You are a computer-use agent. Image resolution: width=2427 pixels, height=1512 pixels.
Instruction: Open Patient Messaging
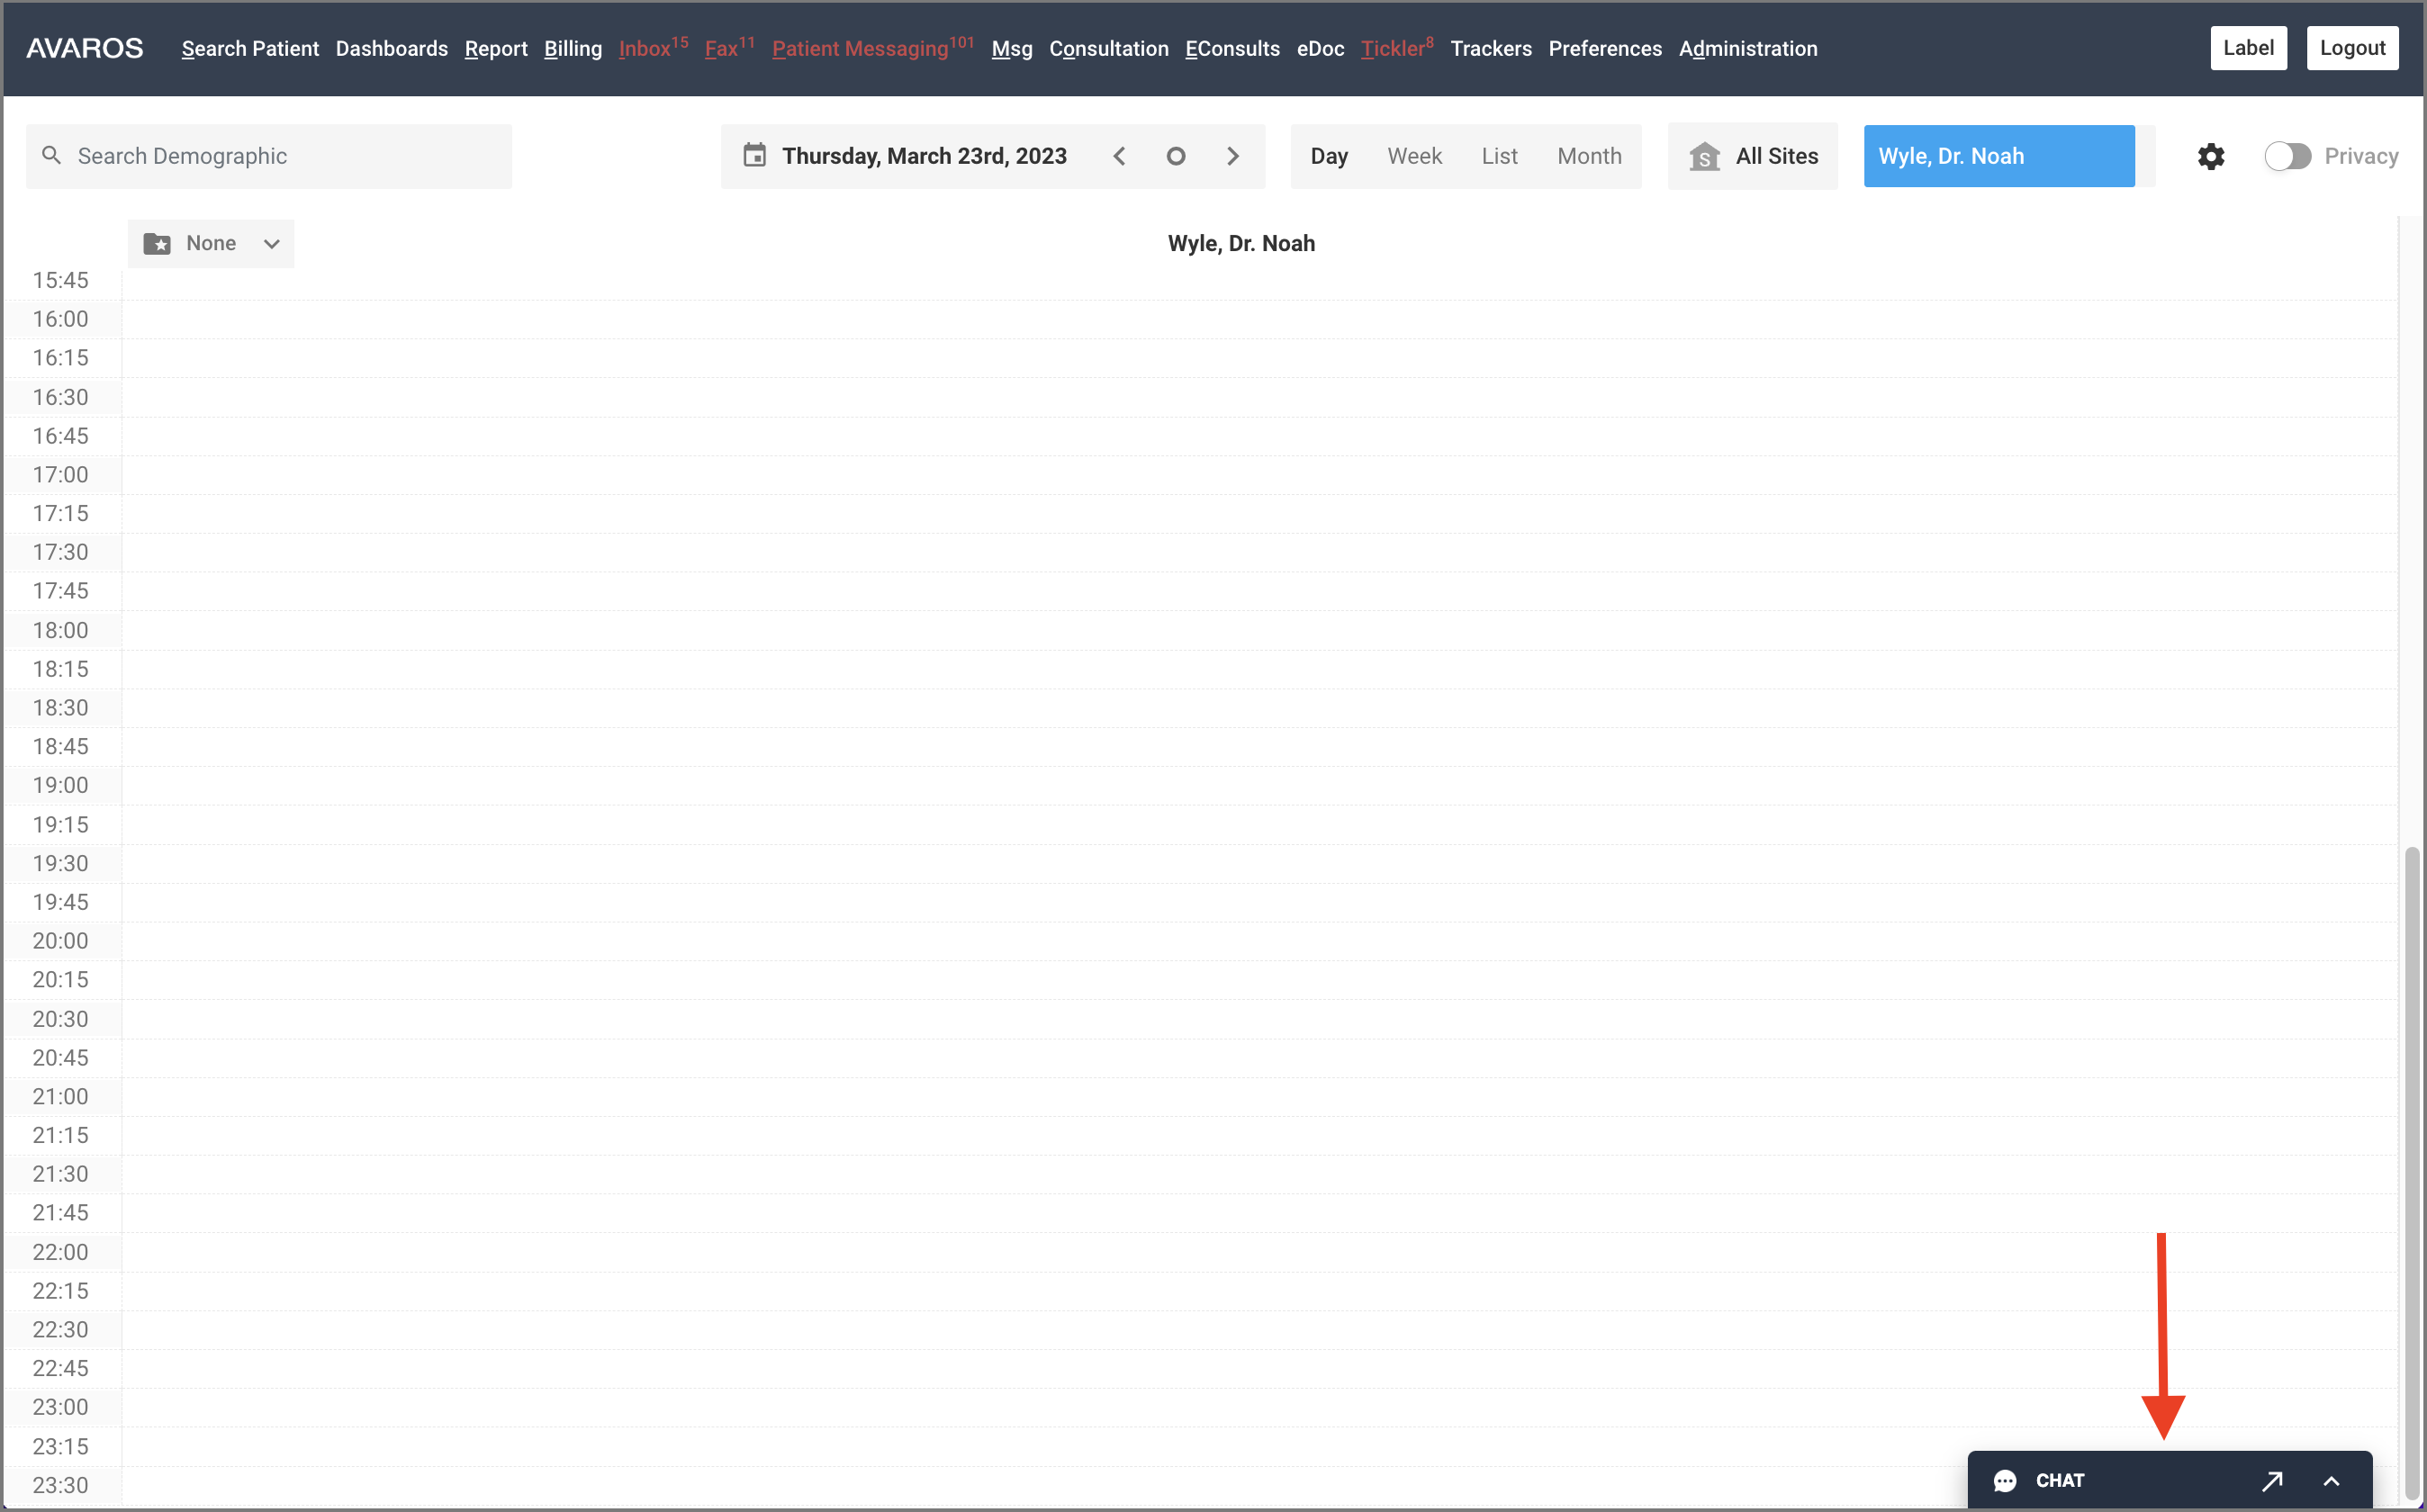click(x=872, y=48)
